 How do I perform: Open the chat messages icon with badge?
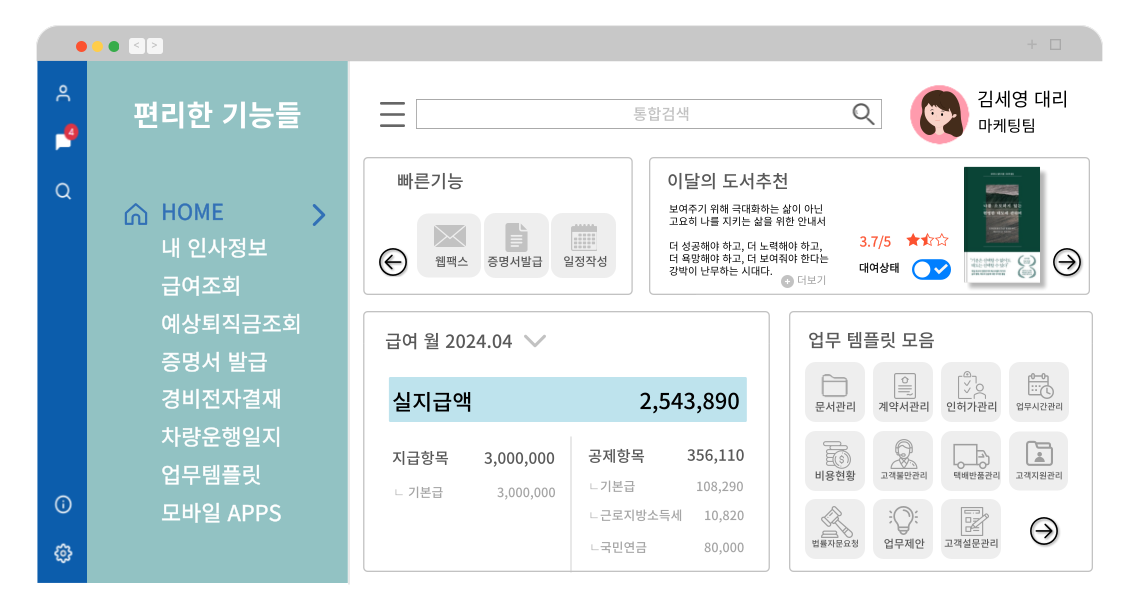coord(63,141)
